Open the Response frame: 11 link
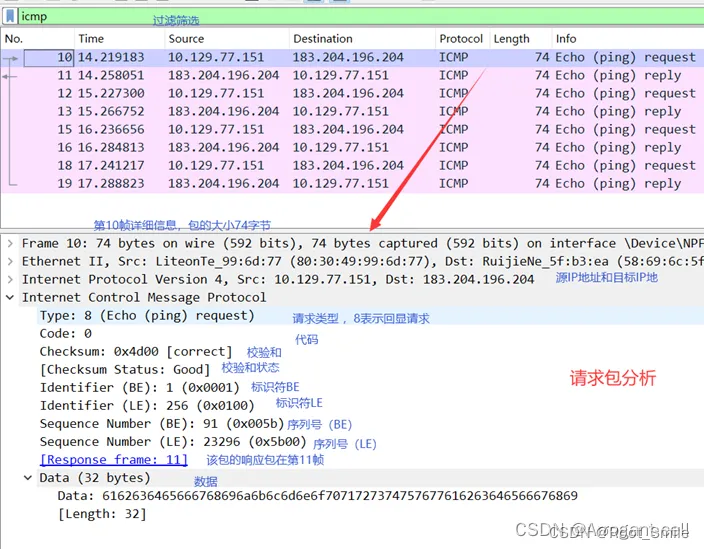 click(113, 460)
